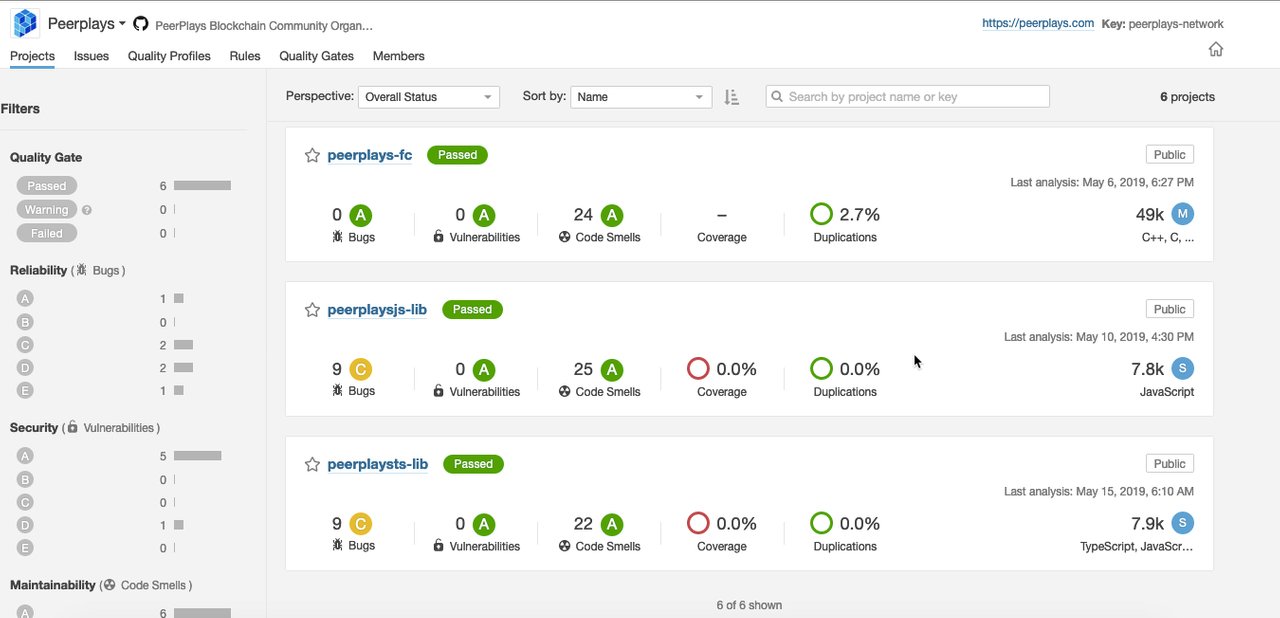This screenshot has width=1280, height=618.
Task: Click peerplaysjs-lib Bugs rating C badge
Action: tap(360, 369)
